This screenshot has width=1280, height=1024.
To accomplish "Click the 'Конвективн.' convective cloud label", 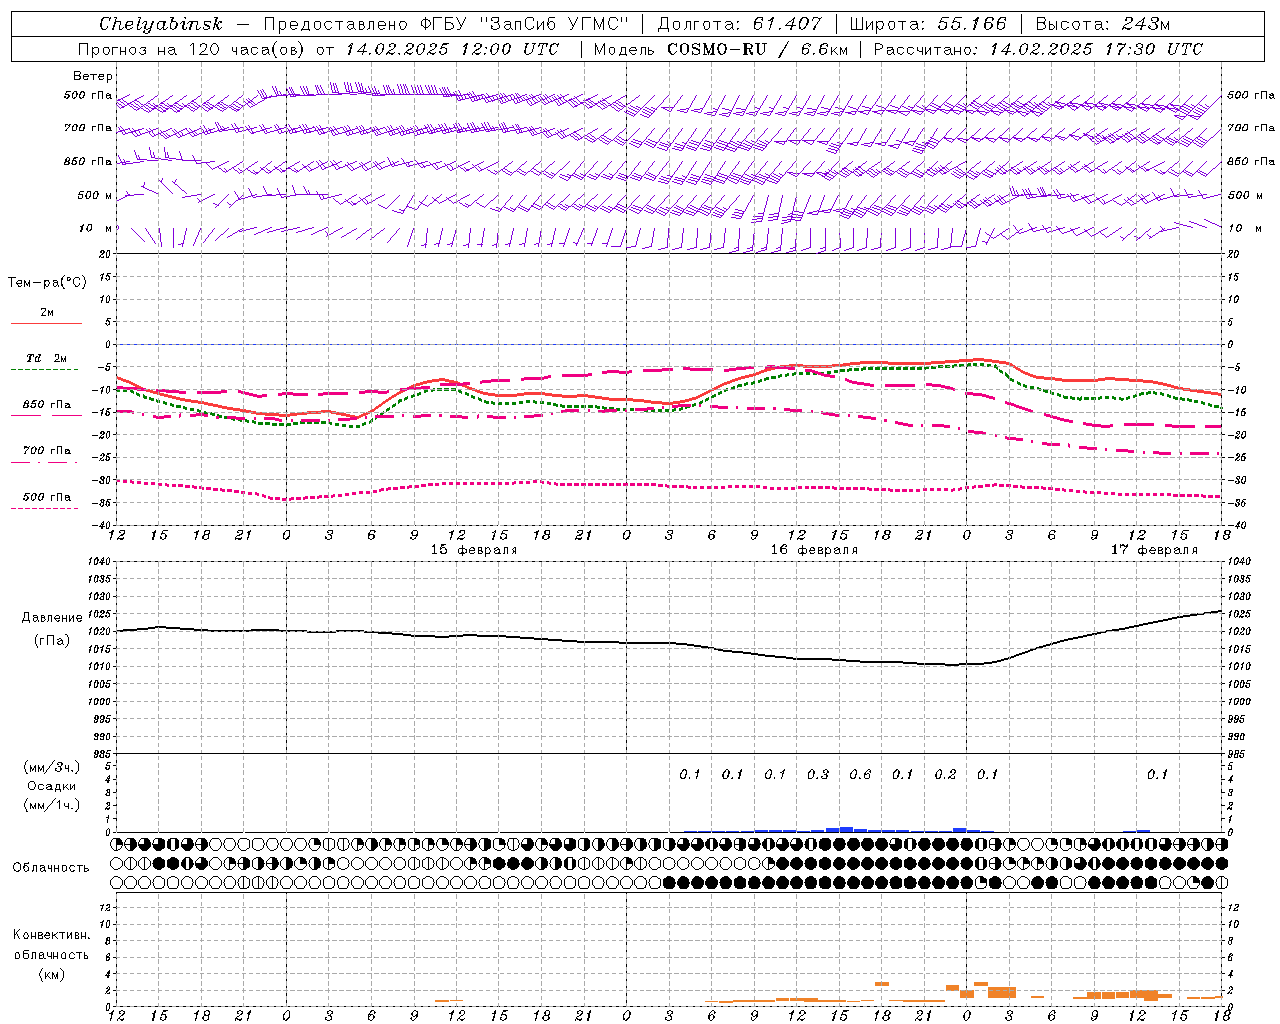I will 52,935.
